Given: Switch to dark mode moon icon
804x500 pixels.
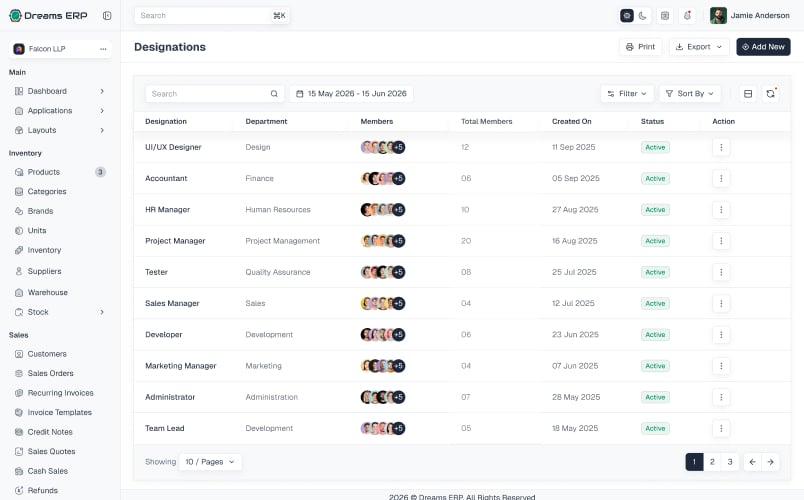Looking at the screenshot, I should tap(642, 16).
